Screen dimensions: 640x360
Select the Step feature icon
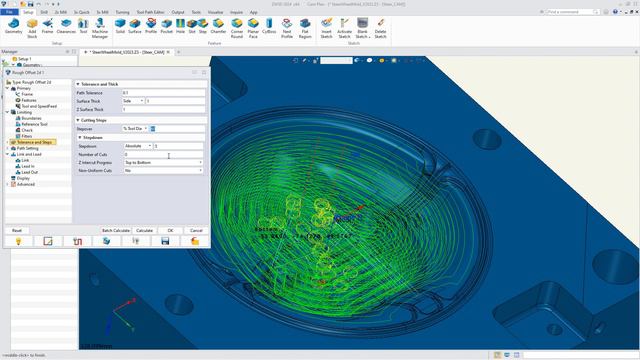coord(203,26)
